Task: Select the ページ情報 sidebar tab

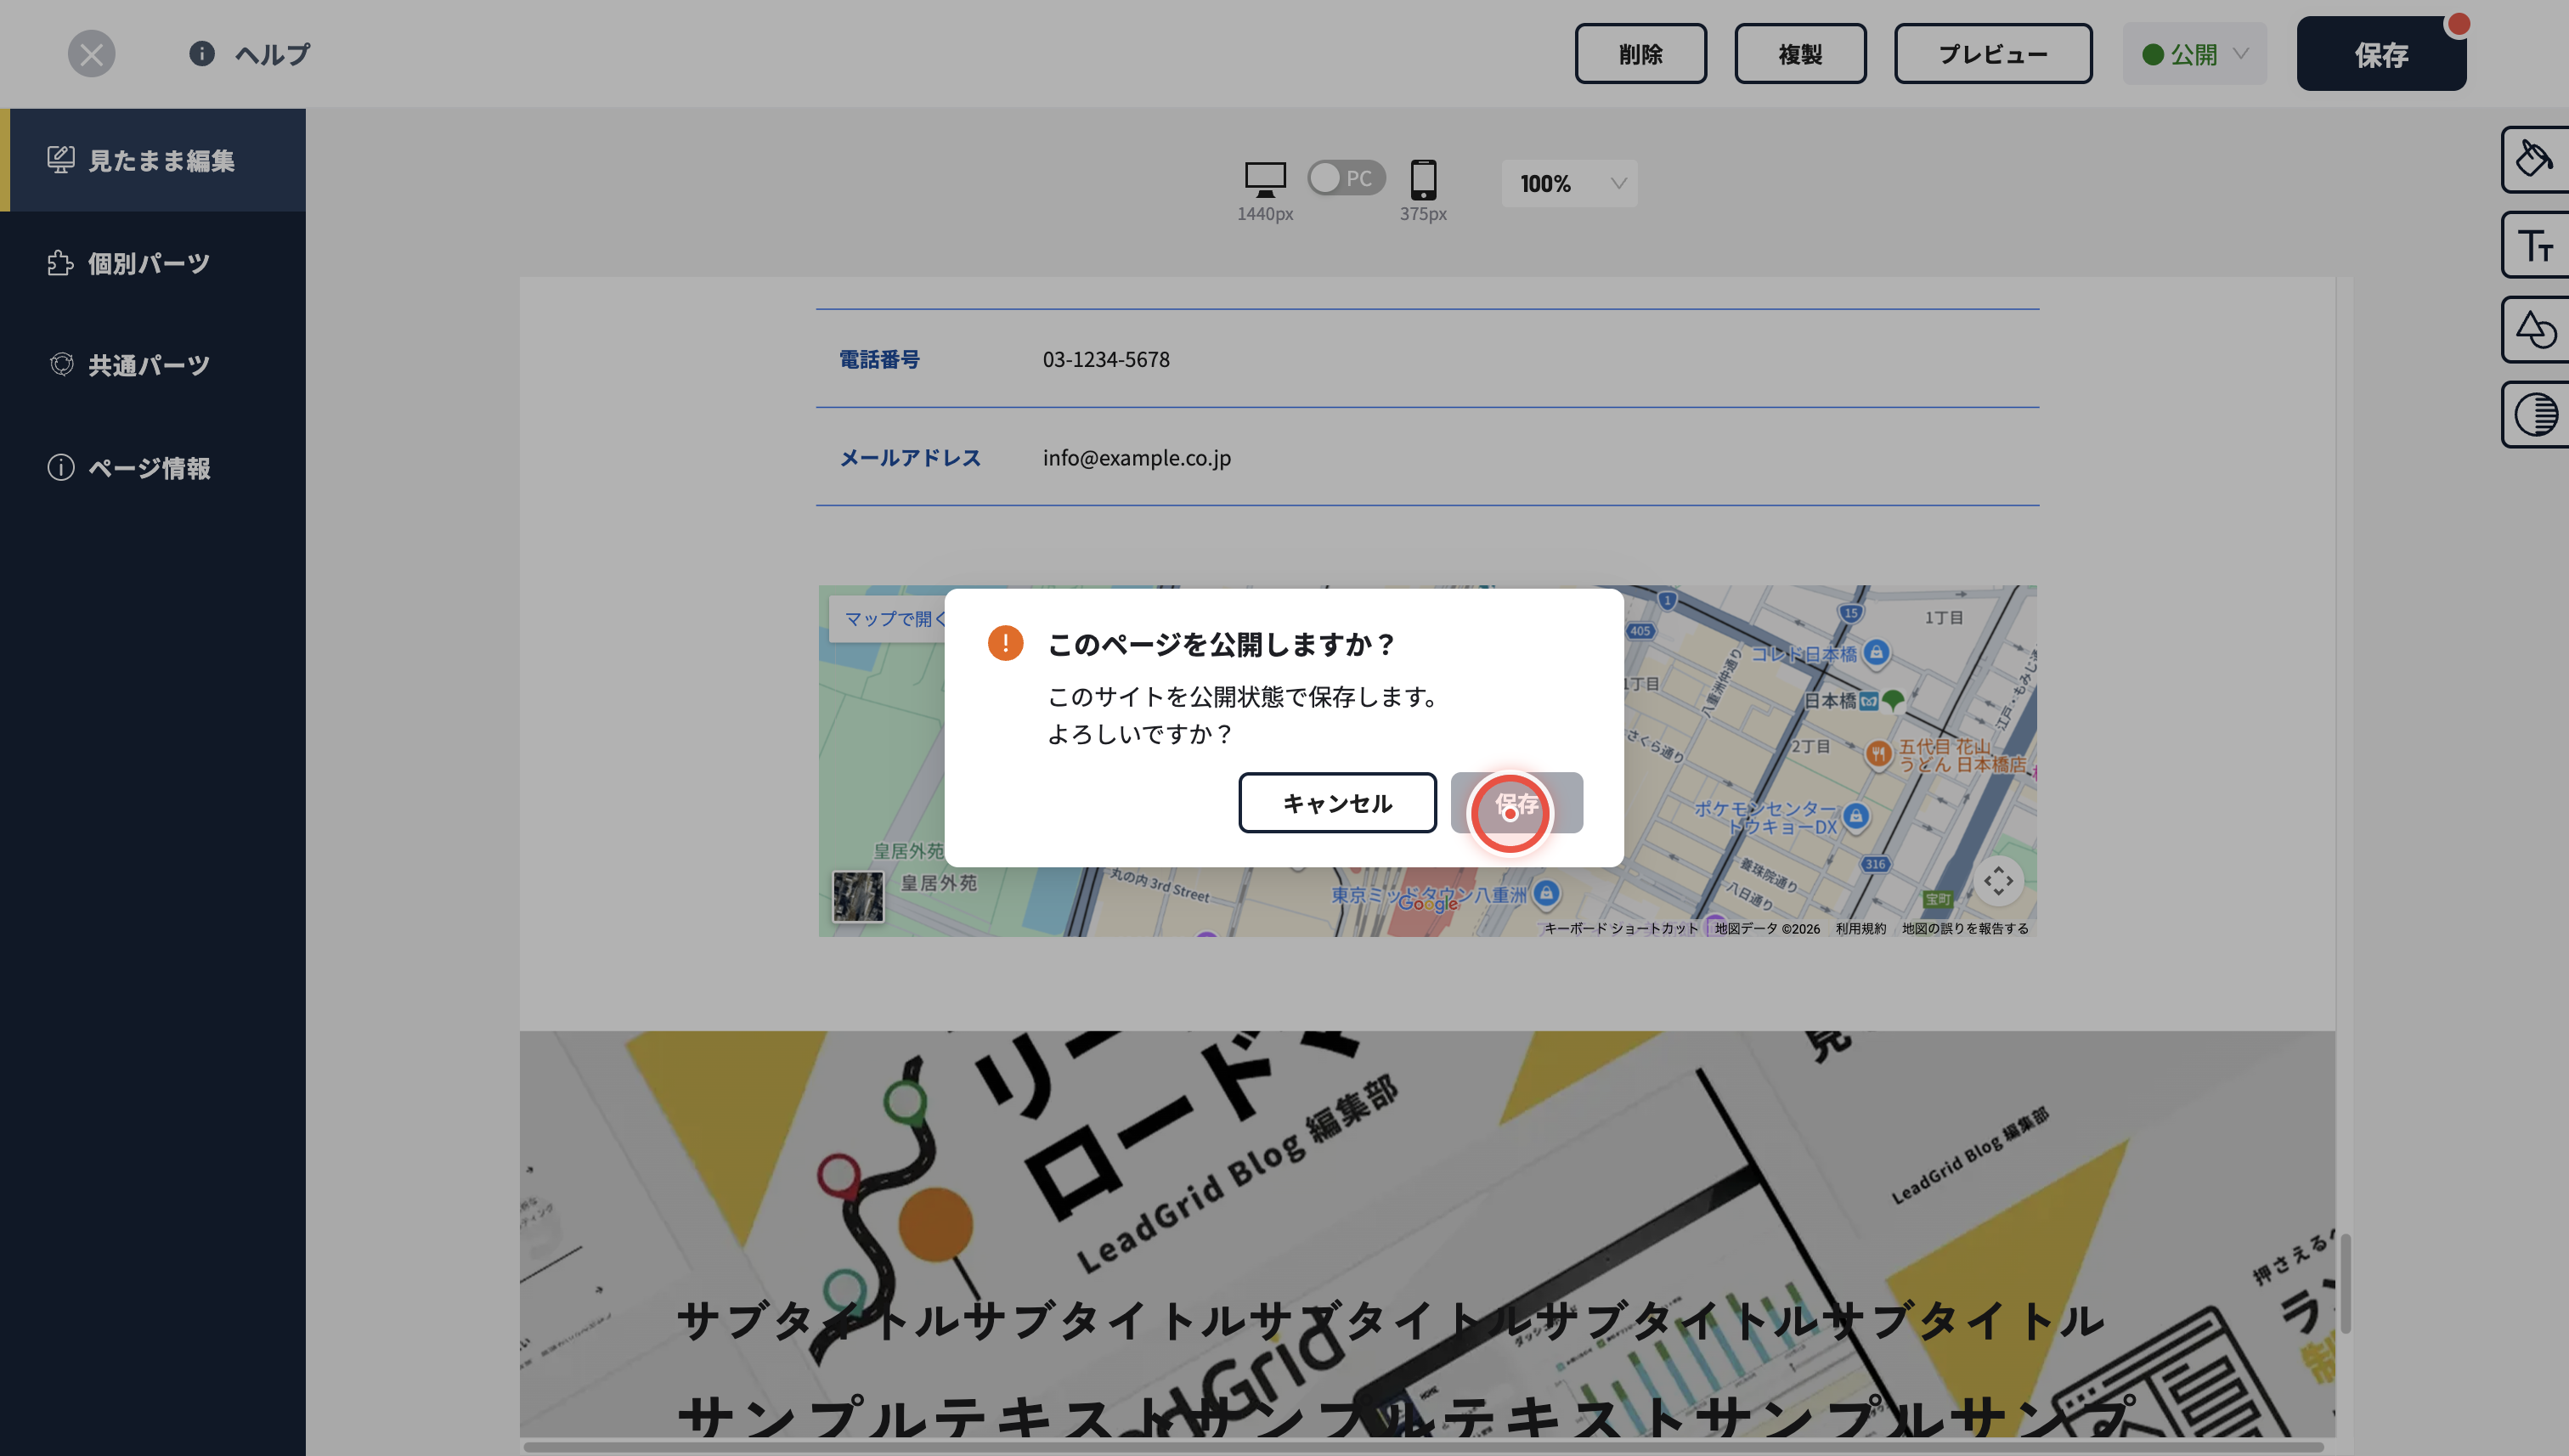Action: click(x=153, y=467)
